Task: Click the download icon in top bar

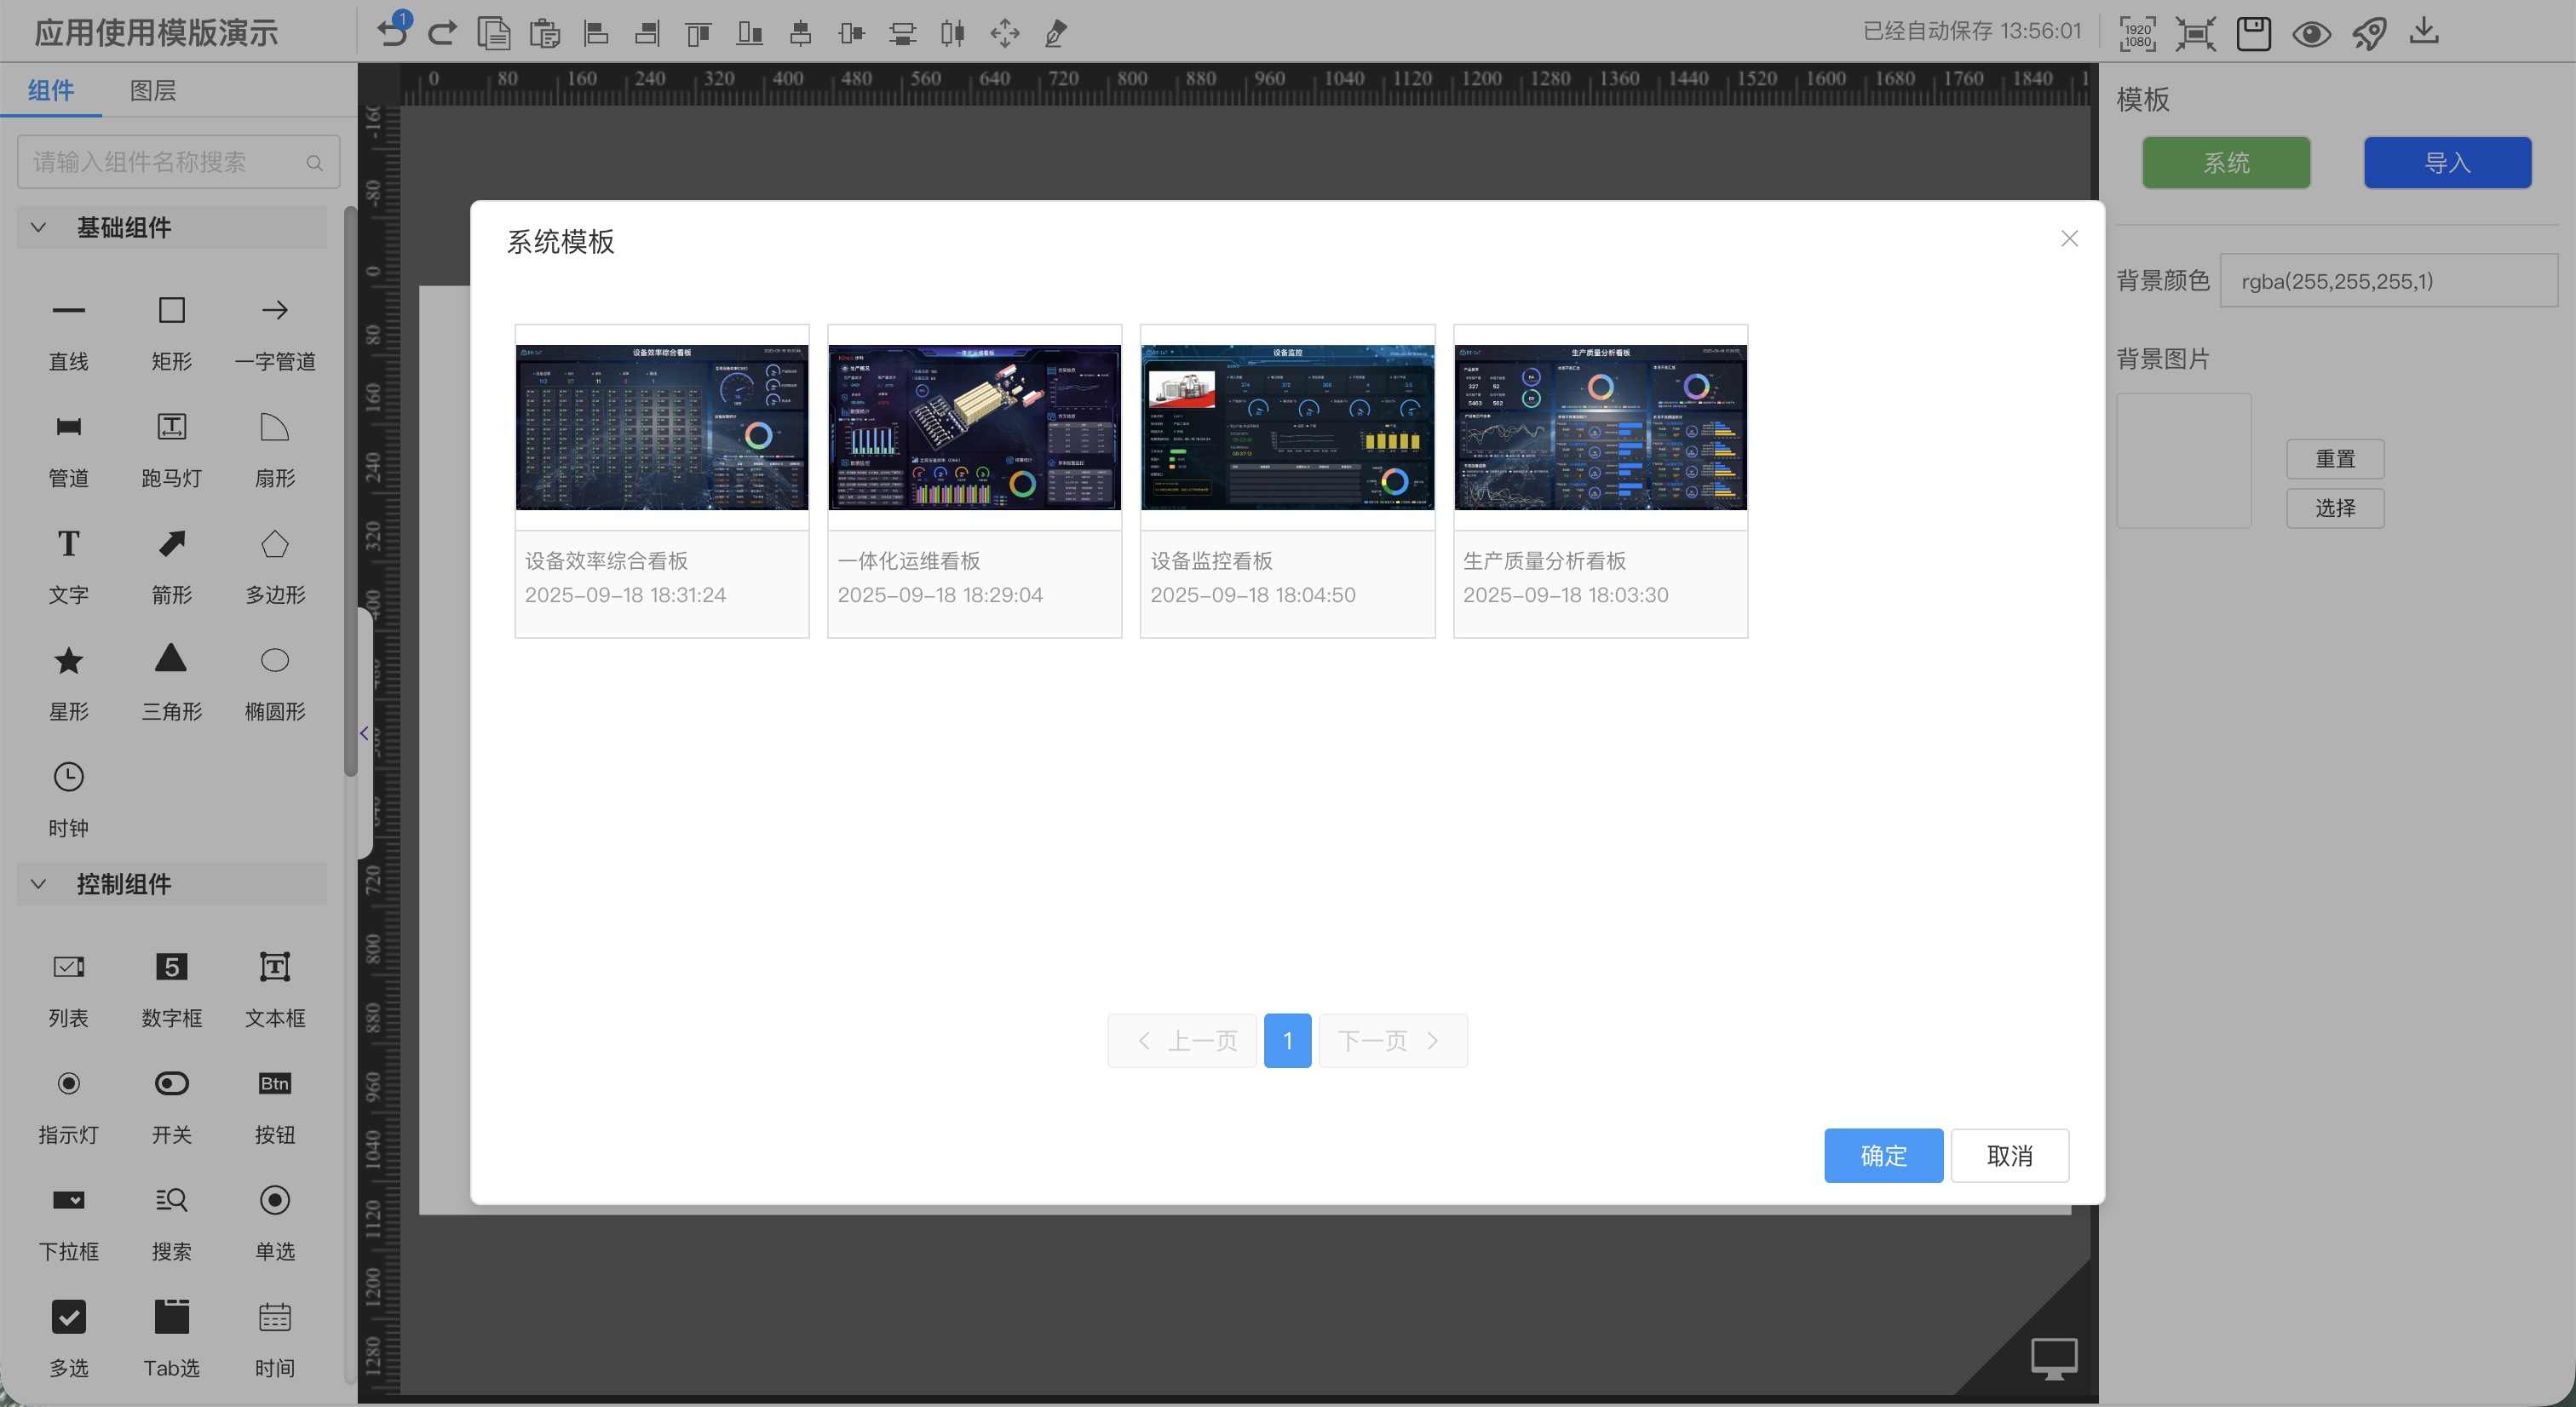Action: pyautogui.click(x=2424, y=33)
